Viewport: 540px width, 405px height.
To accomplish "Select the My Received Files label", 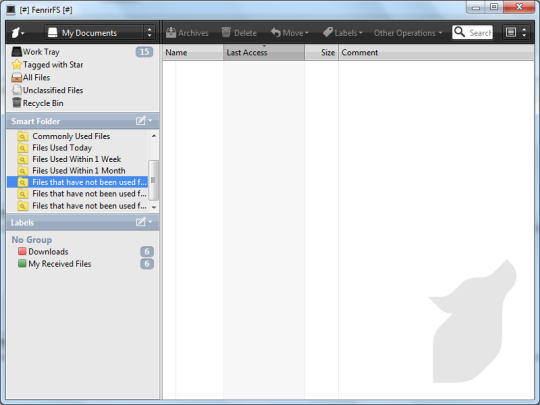I will click(x=82, y=263).
